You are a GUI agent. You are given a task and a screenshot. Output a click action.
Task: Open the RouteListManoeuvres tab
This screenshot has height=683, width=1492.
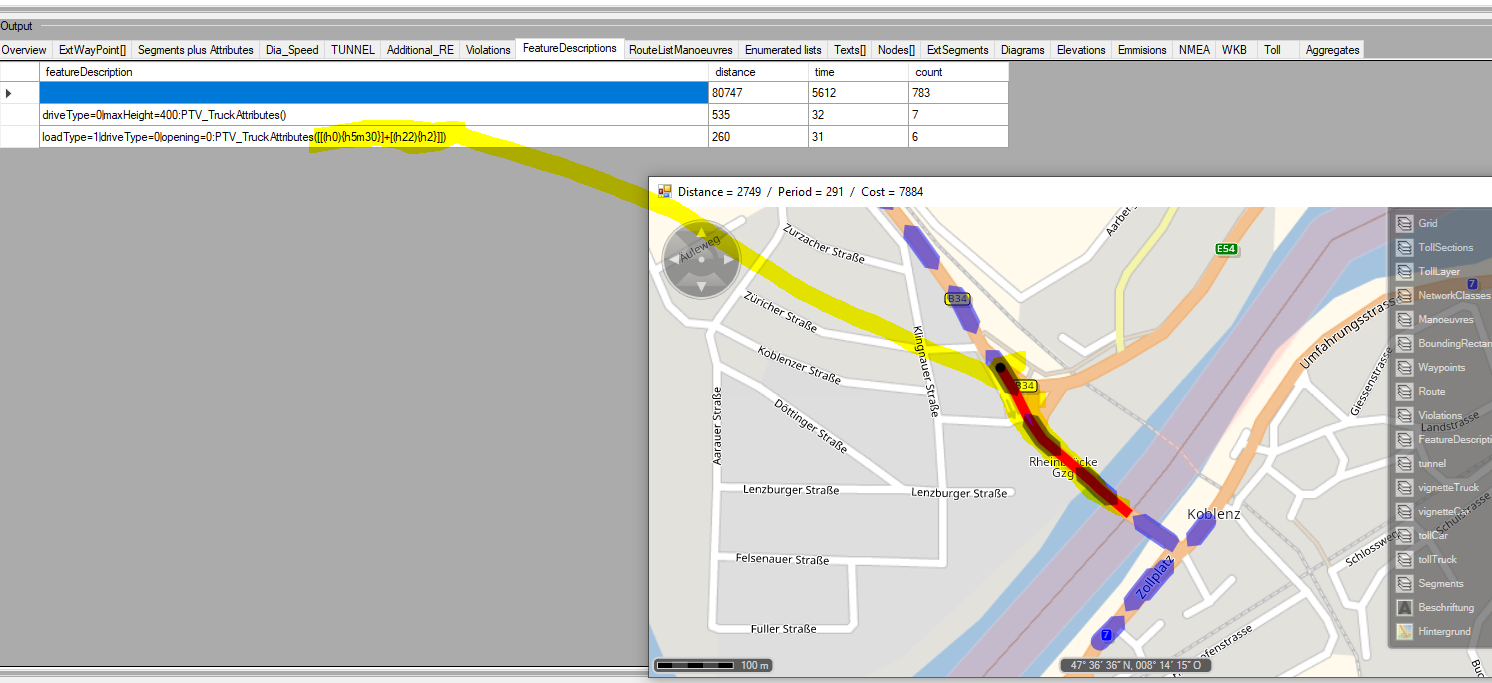[680, 50]
